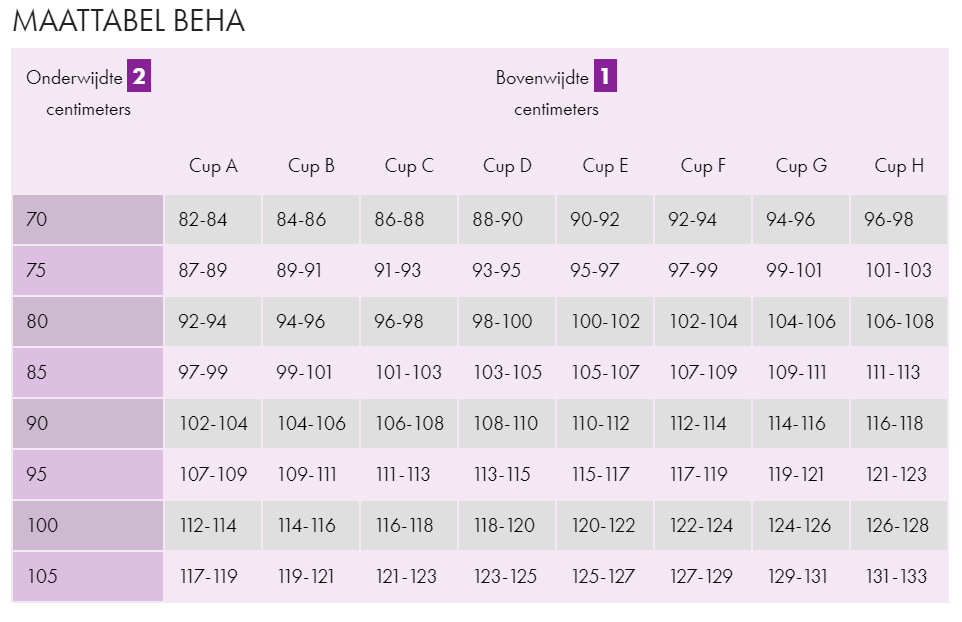The width and height of the screenshot is (962, 622).
Task: Select the Cup H column header
Action: [x=899, y=166]
